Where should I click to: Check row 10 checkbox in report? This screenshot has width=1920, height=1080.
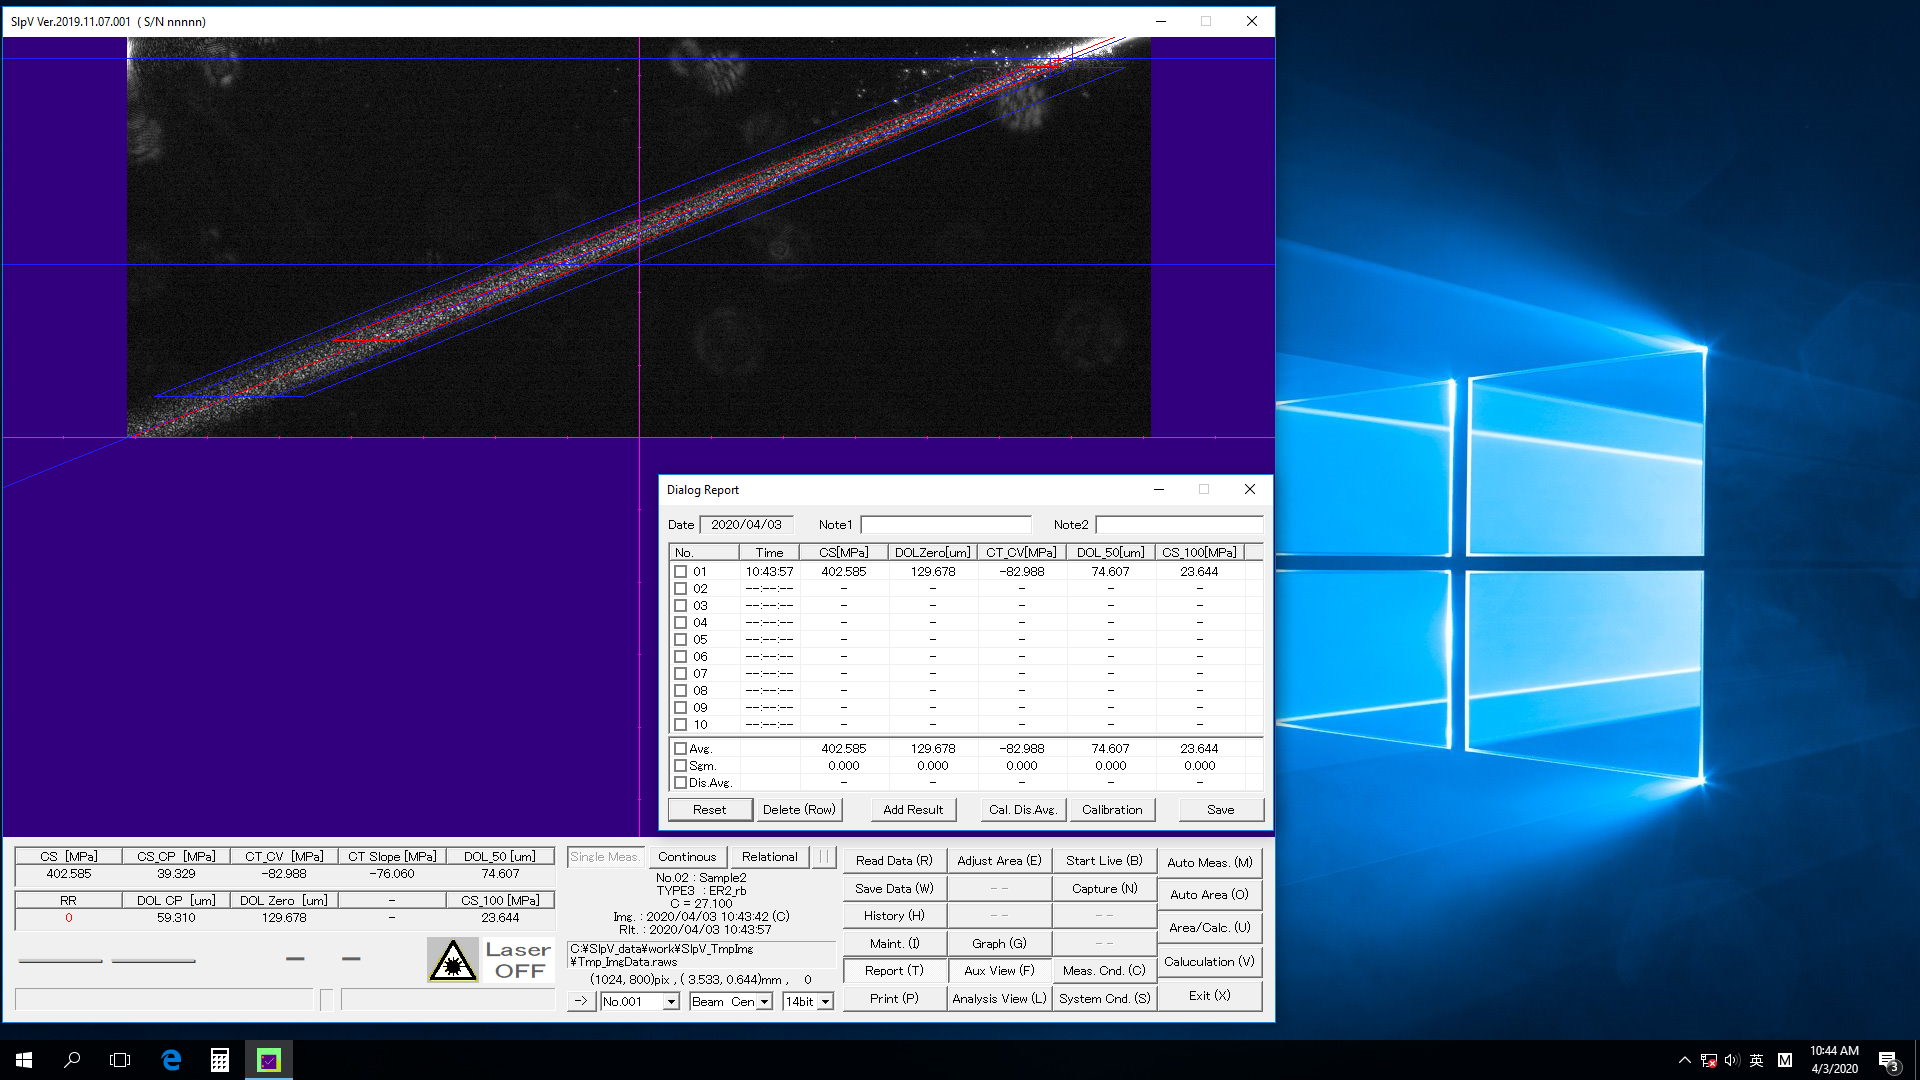[681, 725]
